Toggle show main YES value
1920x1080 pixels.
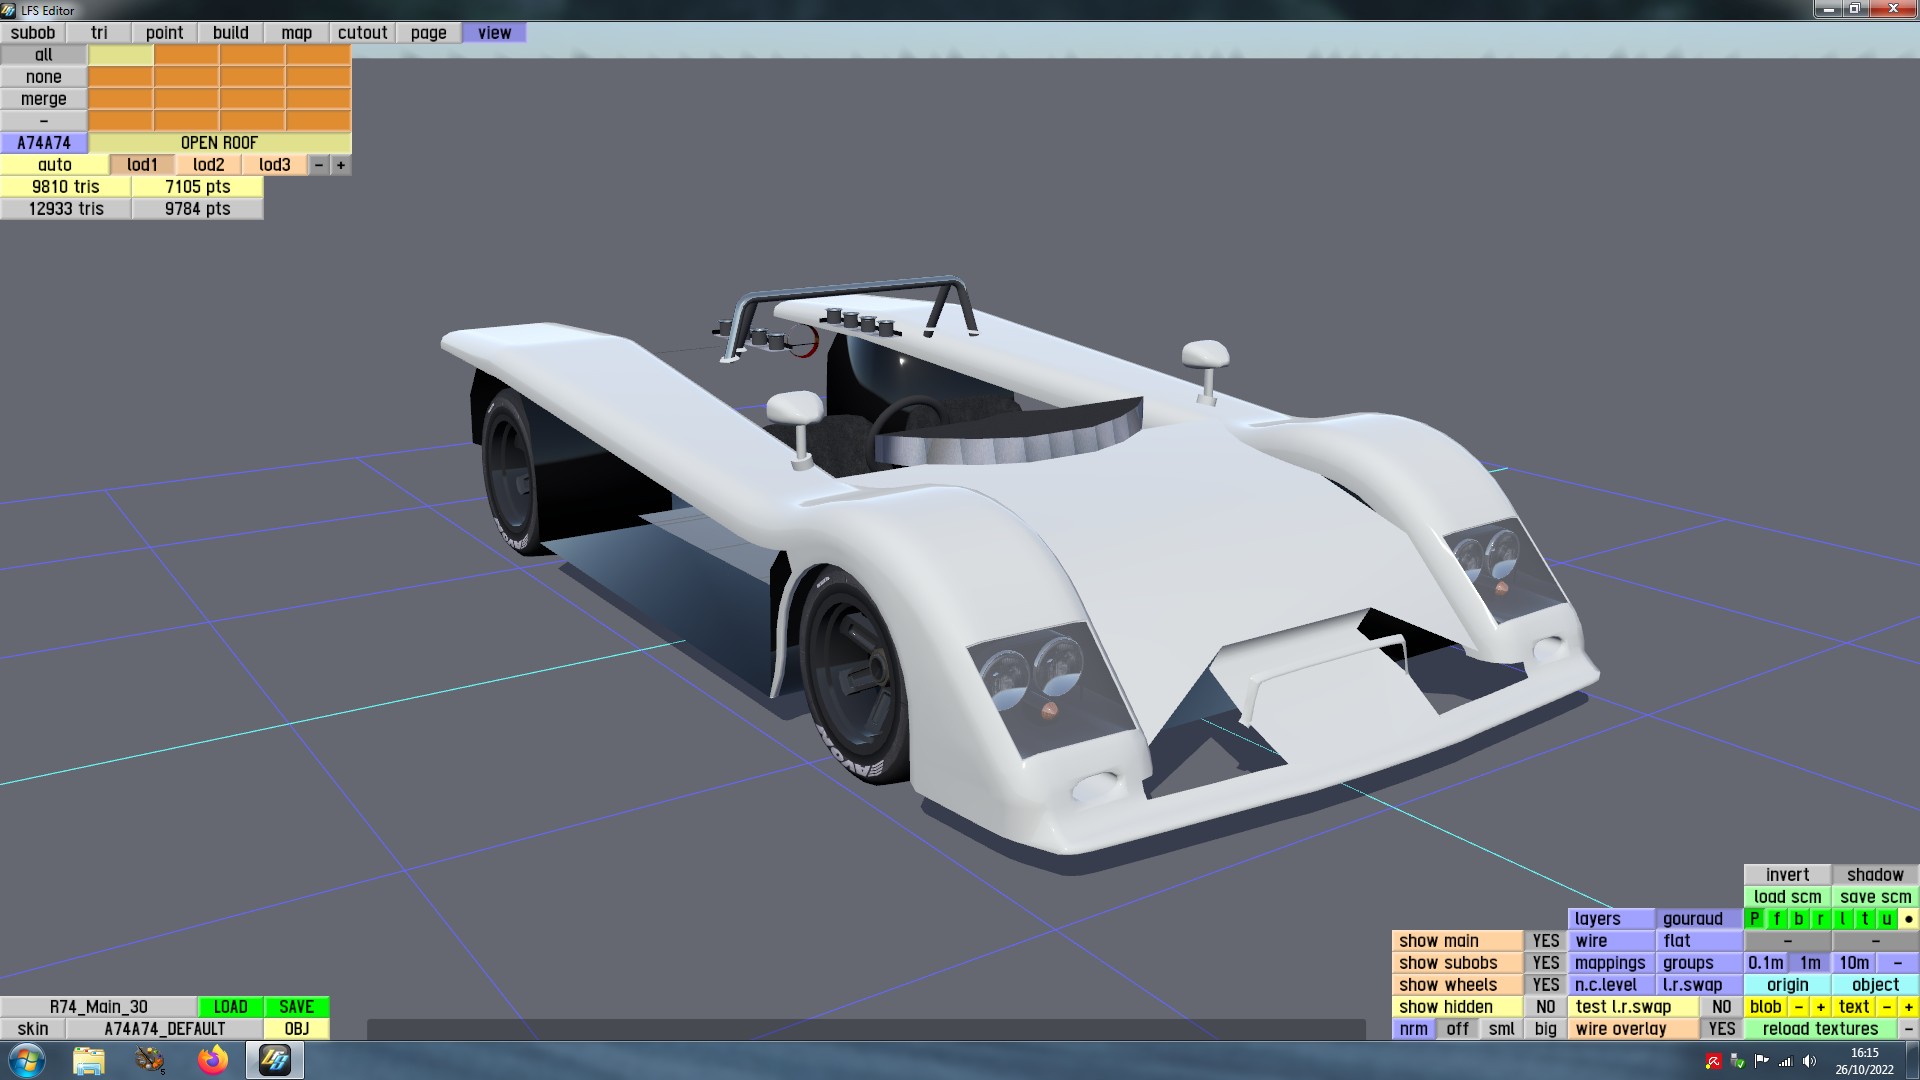(x=1545, y=941)
